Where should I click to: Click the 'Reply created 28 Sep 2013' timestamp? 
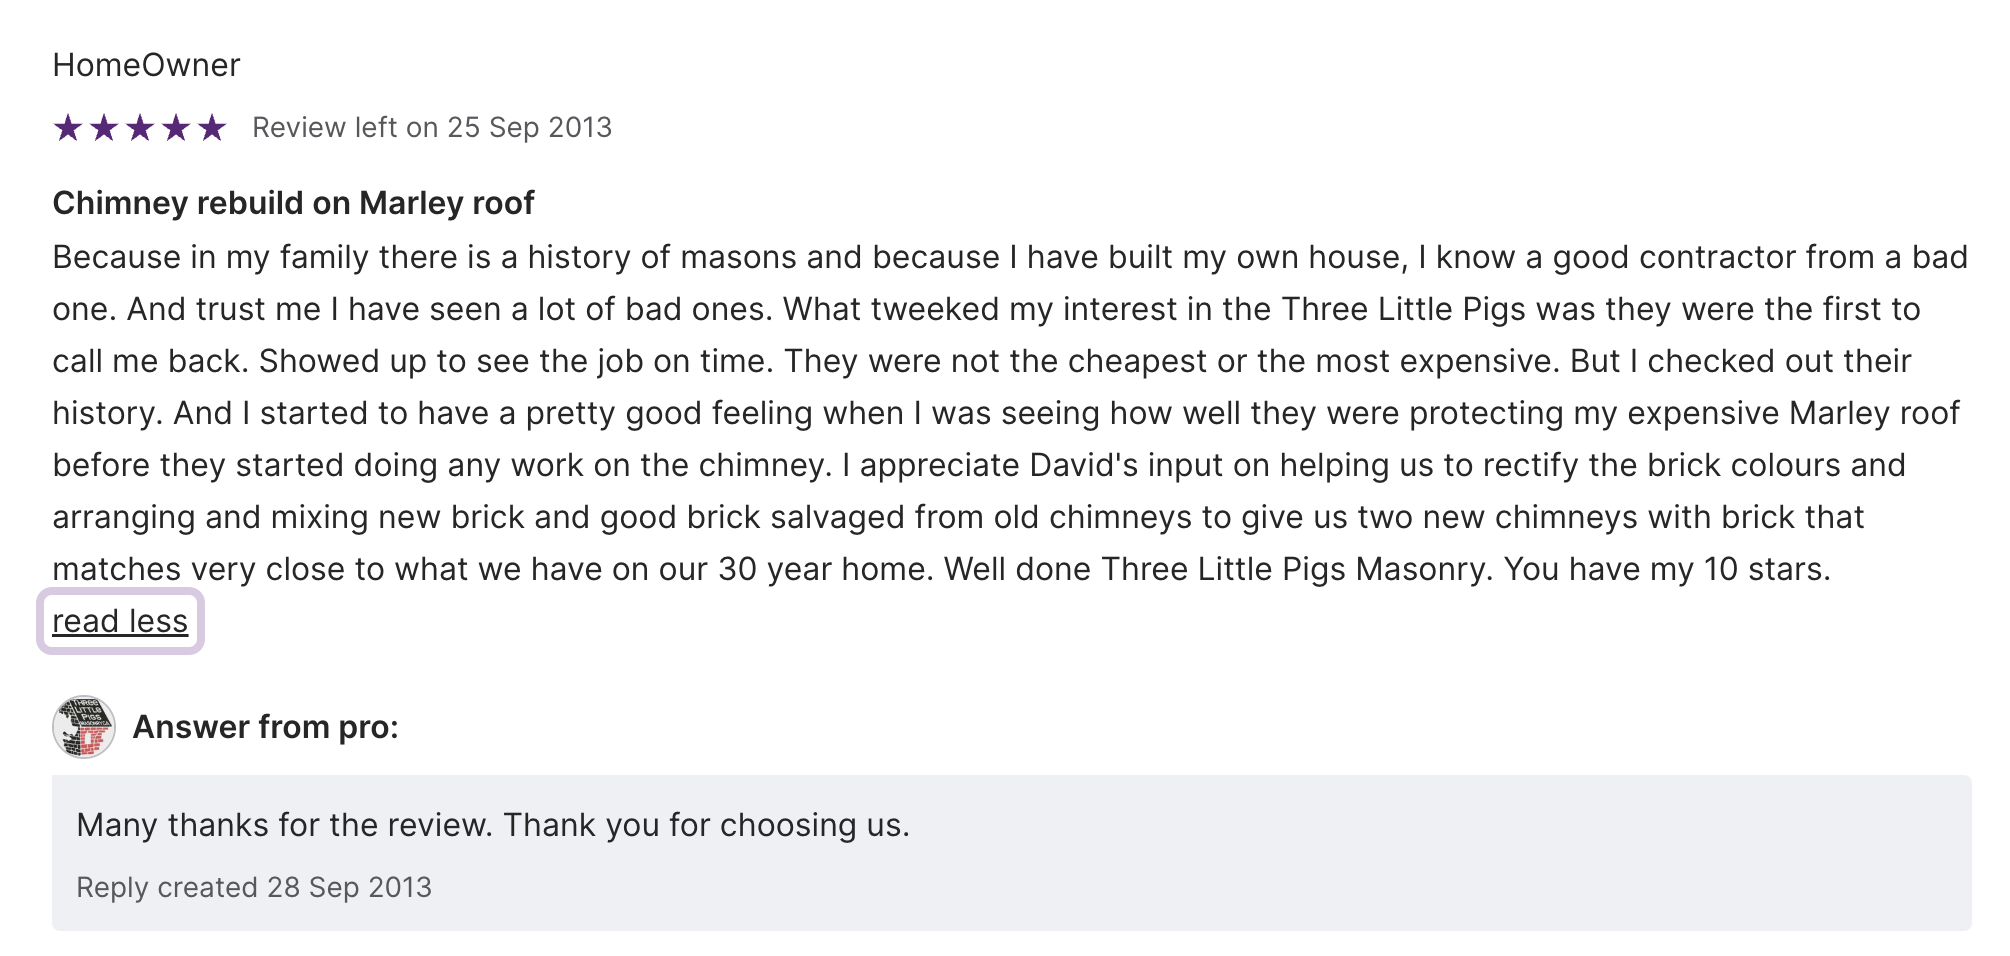(x=254, y=887)
